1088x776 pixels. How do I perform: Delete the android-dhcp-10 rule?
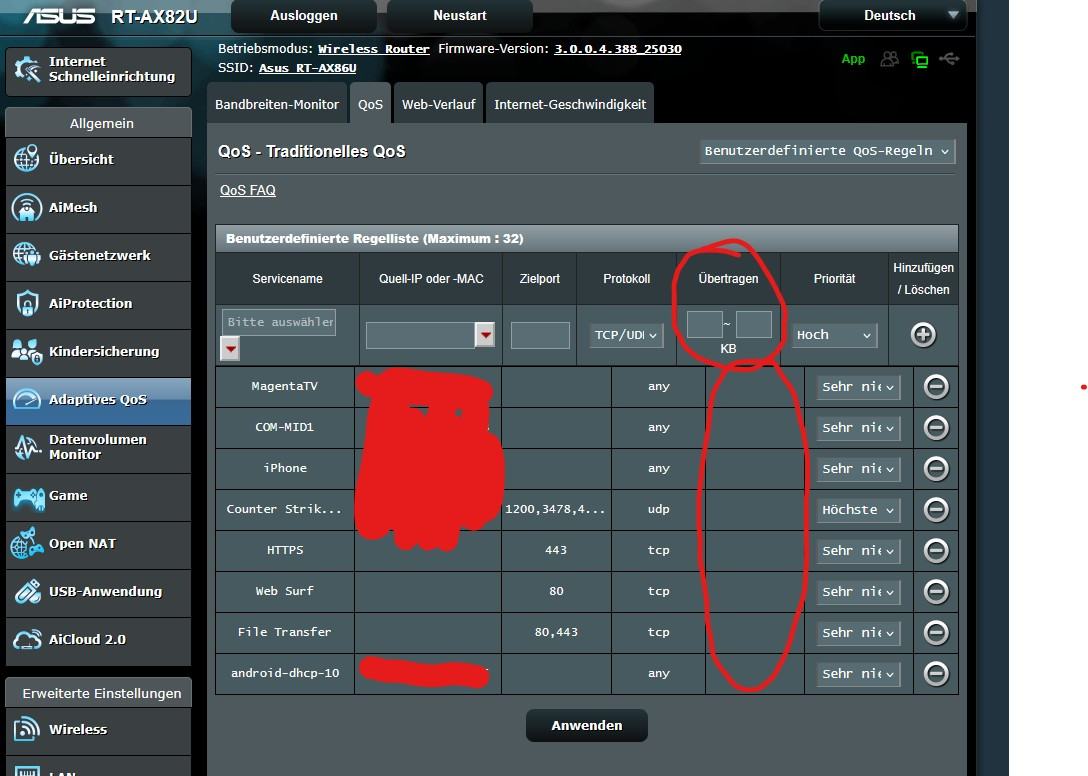point(936,673)
